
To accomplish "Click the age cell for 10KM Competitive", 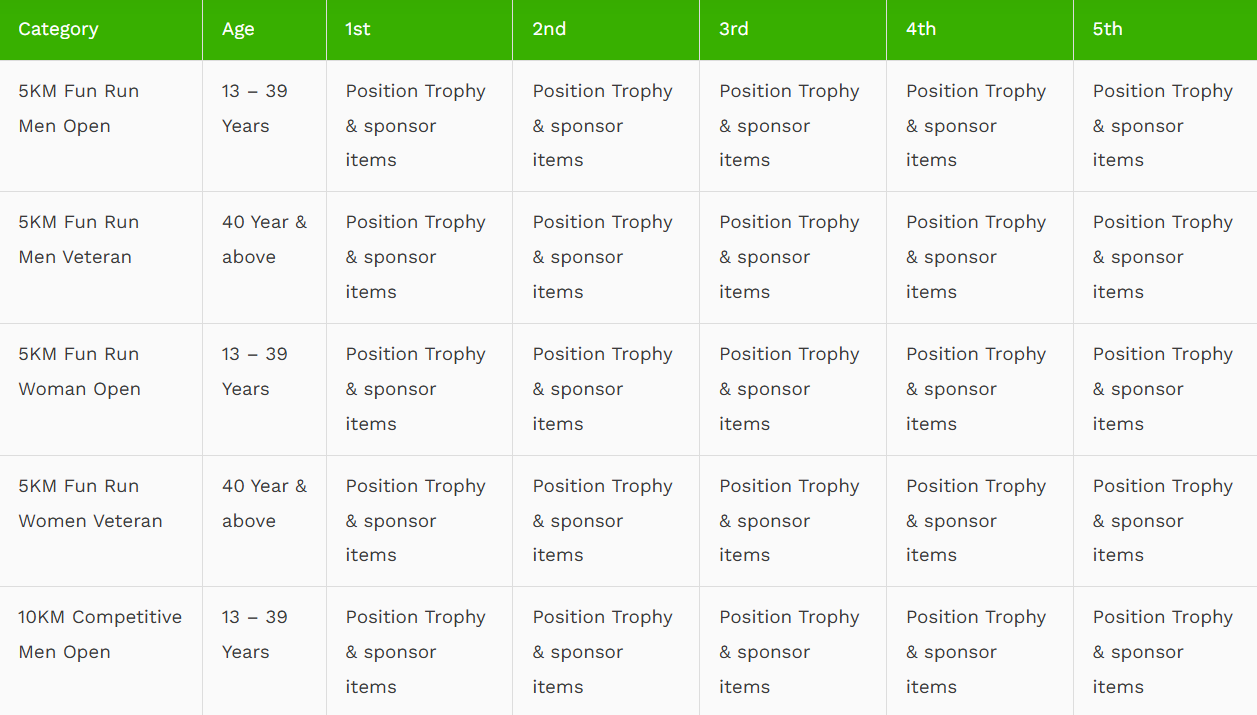I will pos(254,634).
